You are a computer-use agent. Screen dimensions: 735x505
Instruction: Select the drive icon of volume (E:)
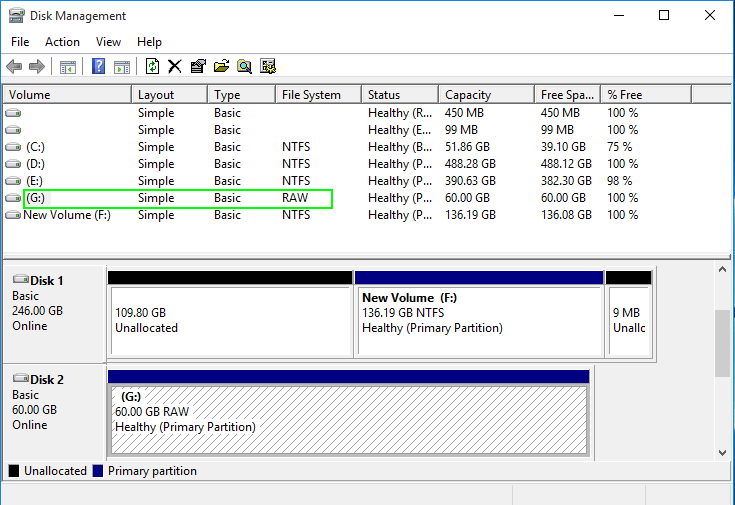pos(13,181)
